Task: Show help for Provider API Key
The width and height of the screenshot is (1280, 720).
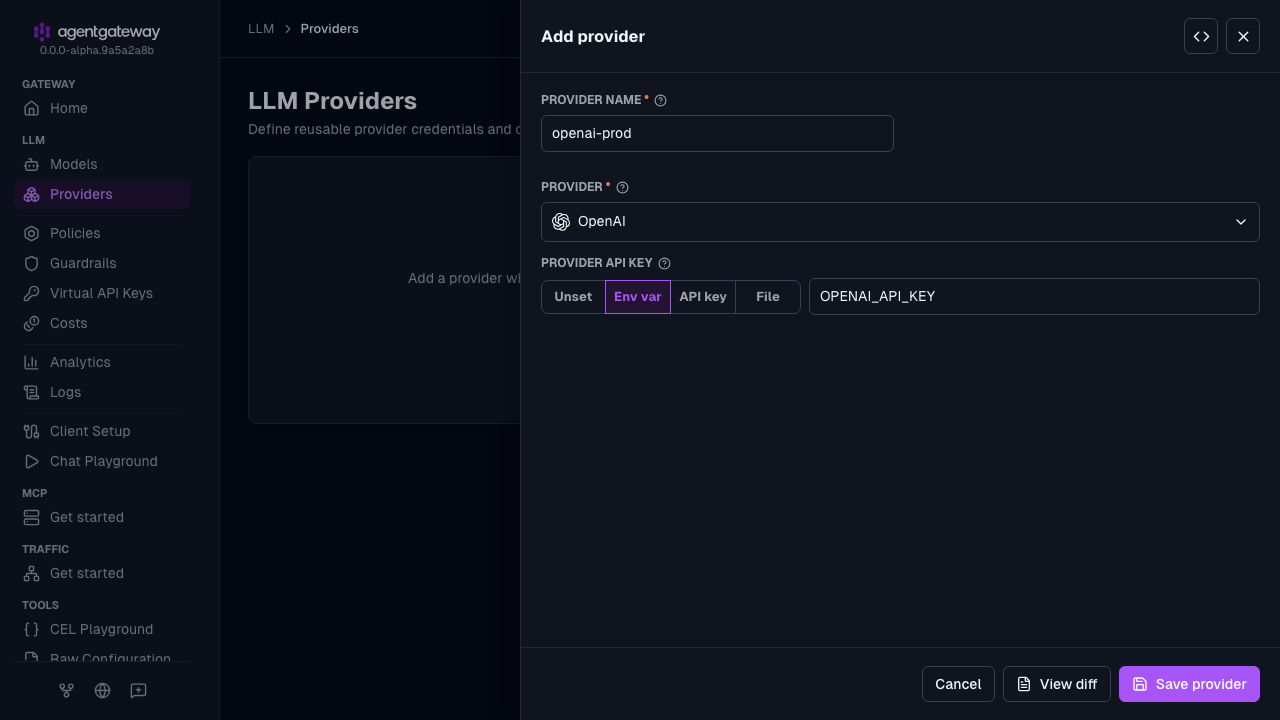Action: pos(664,263)
